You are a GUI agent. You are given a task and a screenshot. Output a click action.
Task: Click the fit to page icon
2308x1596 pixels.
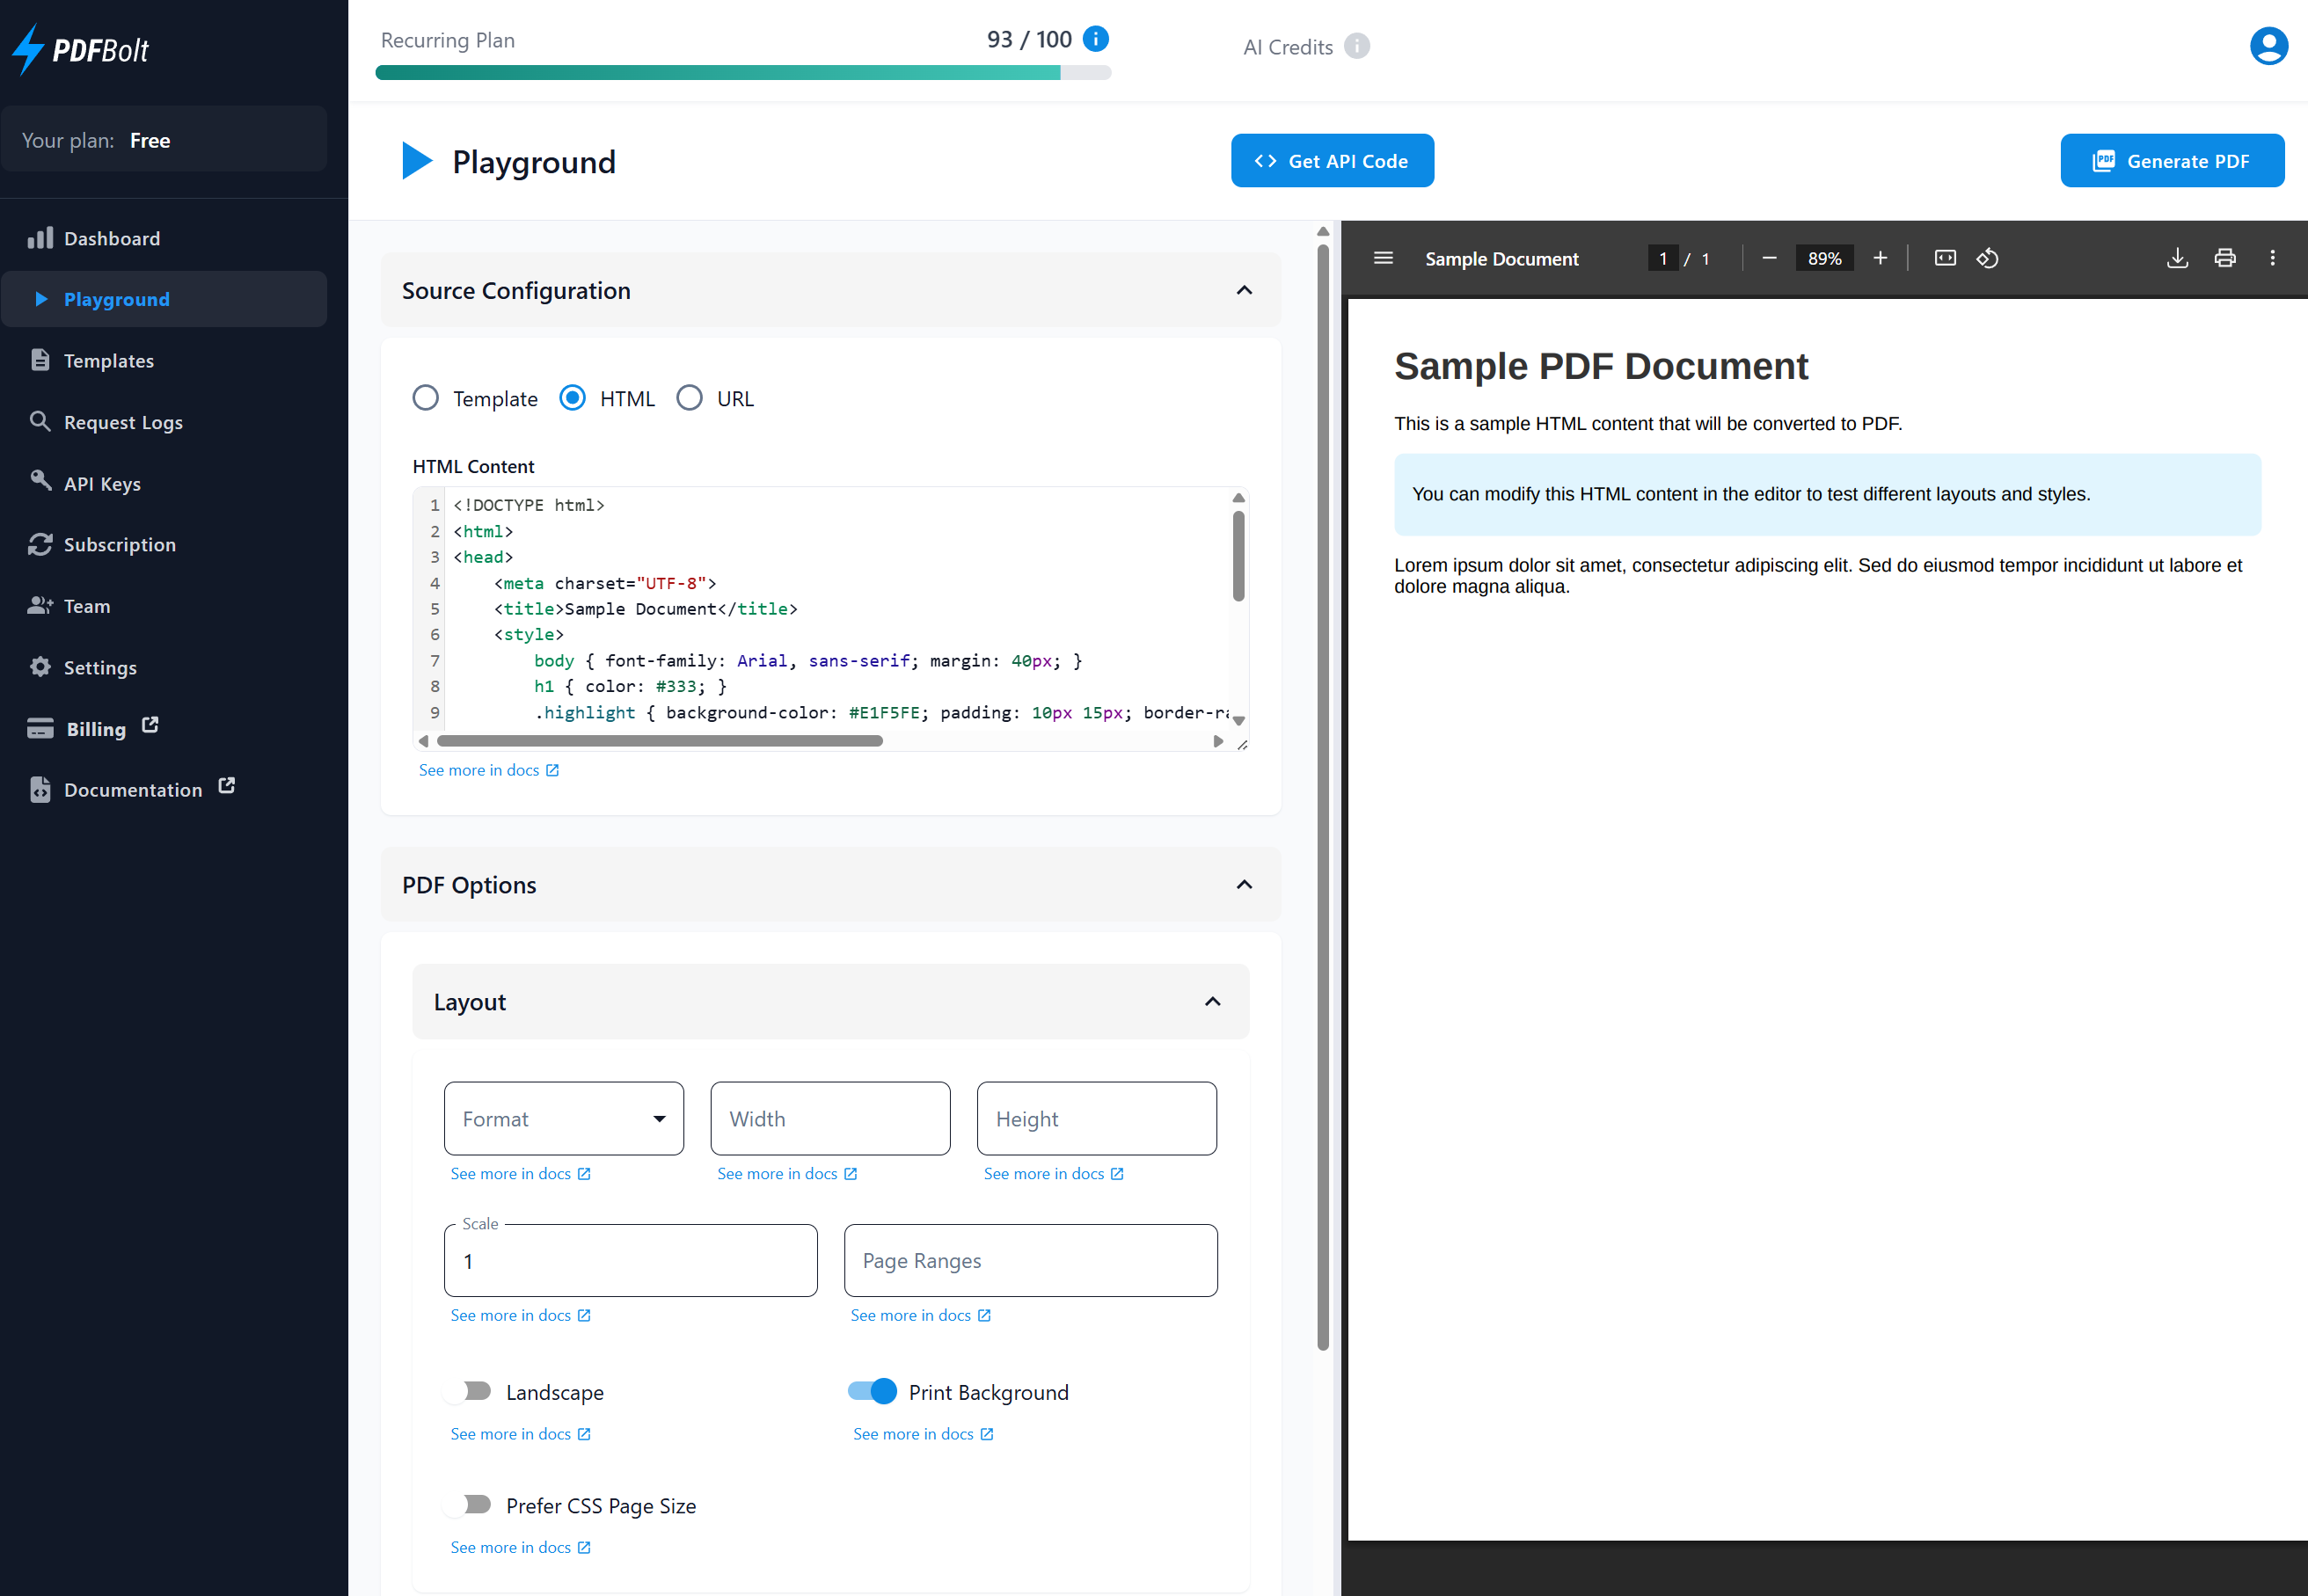point(1944,259)
